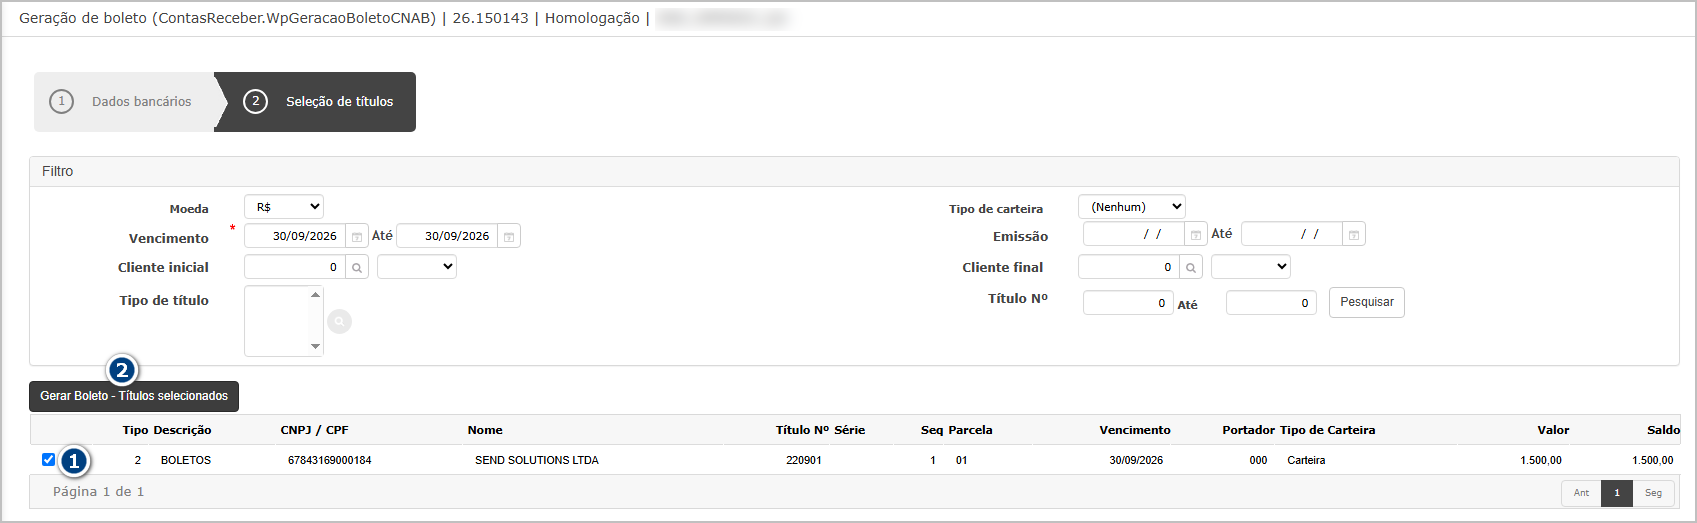Image resolution: width=1697 pixels, height=523 pixels.
Task: Click Gerar Boleto - Títulos selecionados
Action: (x=134, y=396)
